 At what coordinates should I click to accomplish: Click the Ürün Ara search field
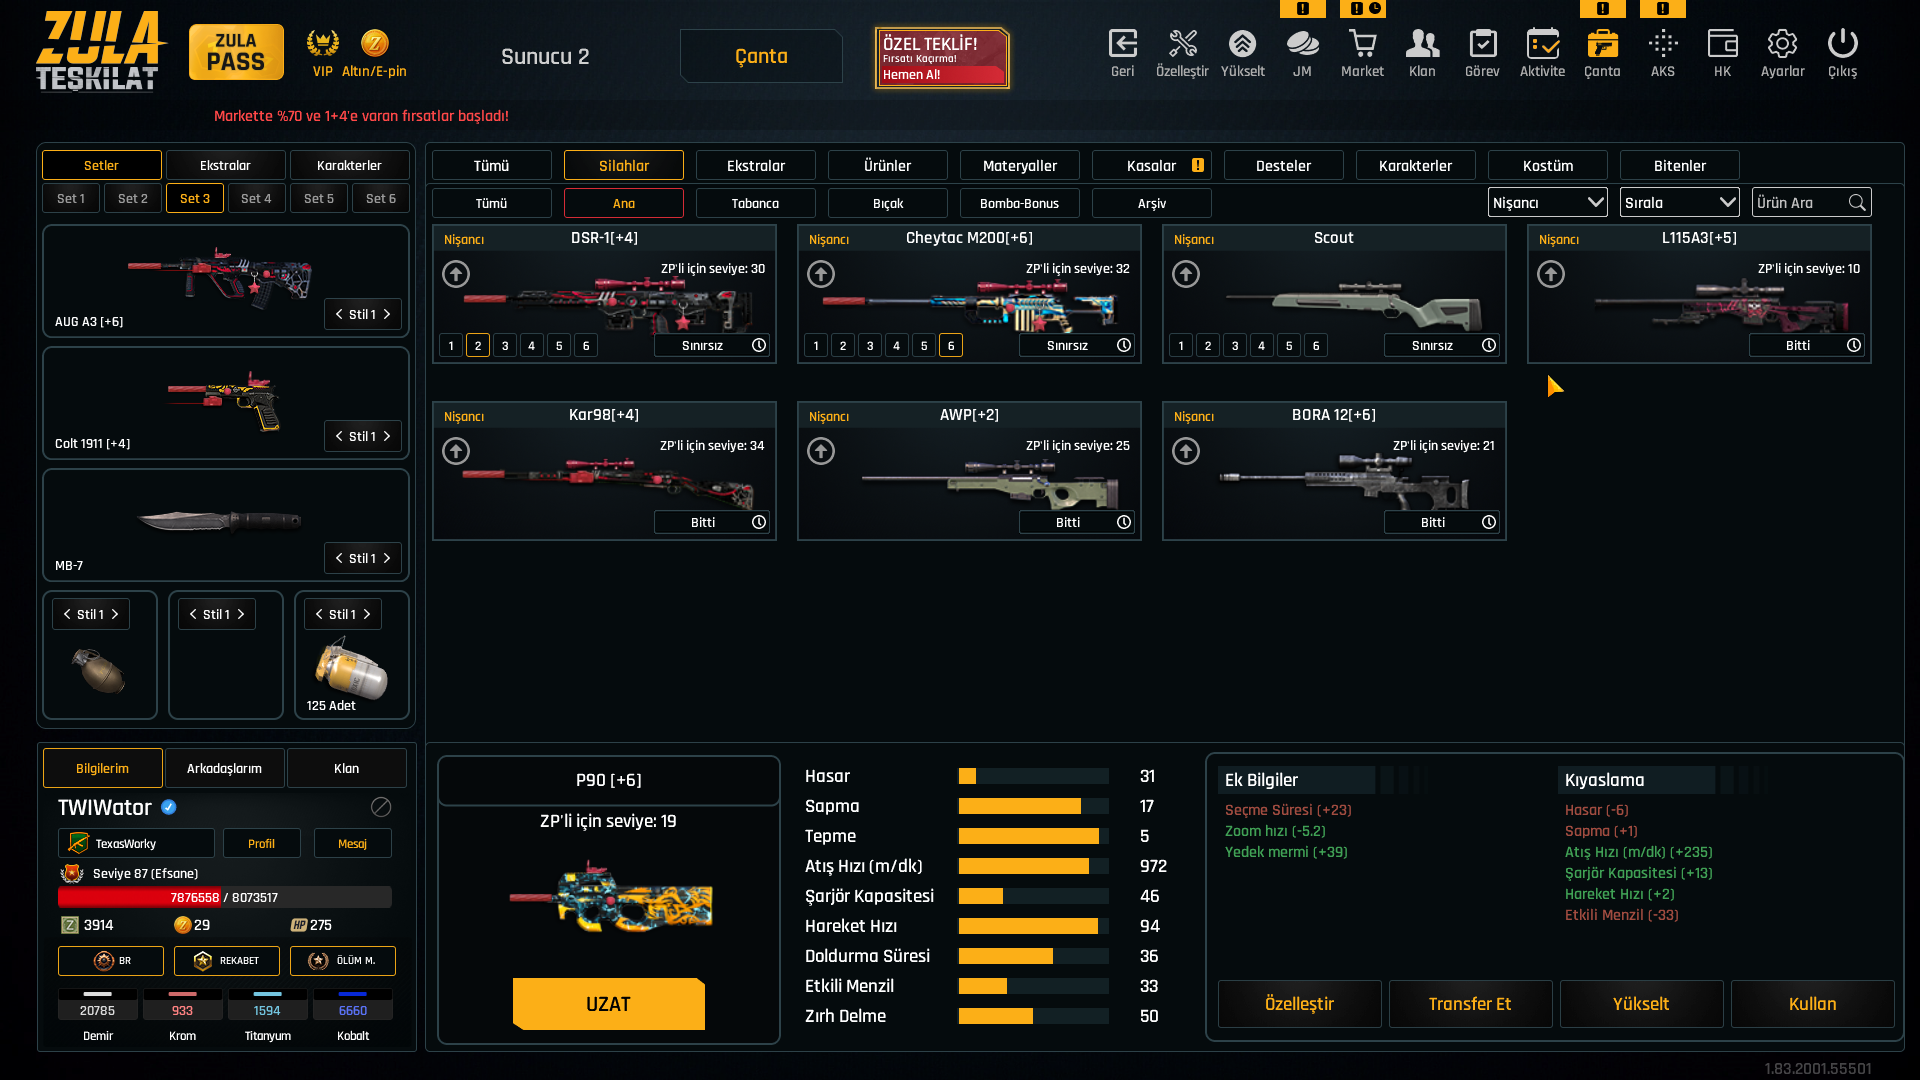[1811, 203]
